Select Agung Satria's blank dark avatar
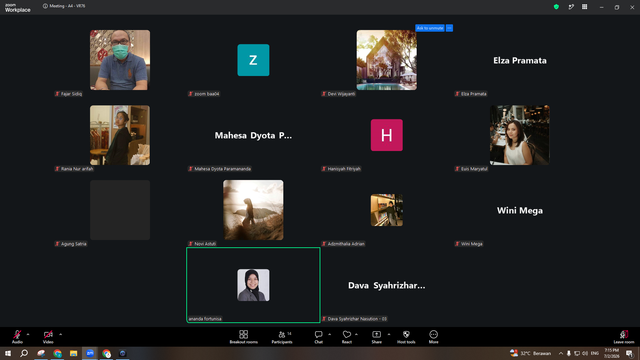The width and height of the screenshot is (640, 360). click(120, 210)
